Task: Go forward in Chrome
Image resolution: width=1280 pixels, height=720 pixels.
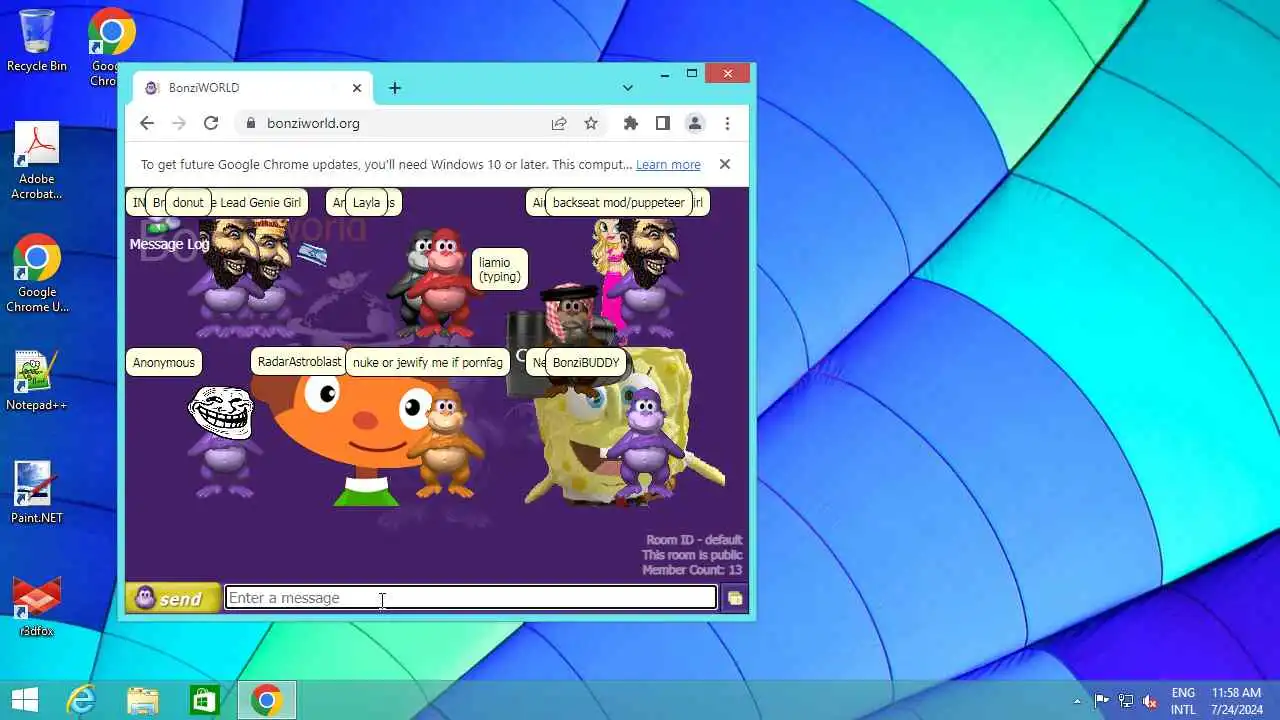Action: (179, 123)
